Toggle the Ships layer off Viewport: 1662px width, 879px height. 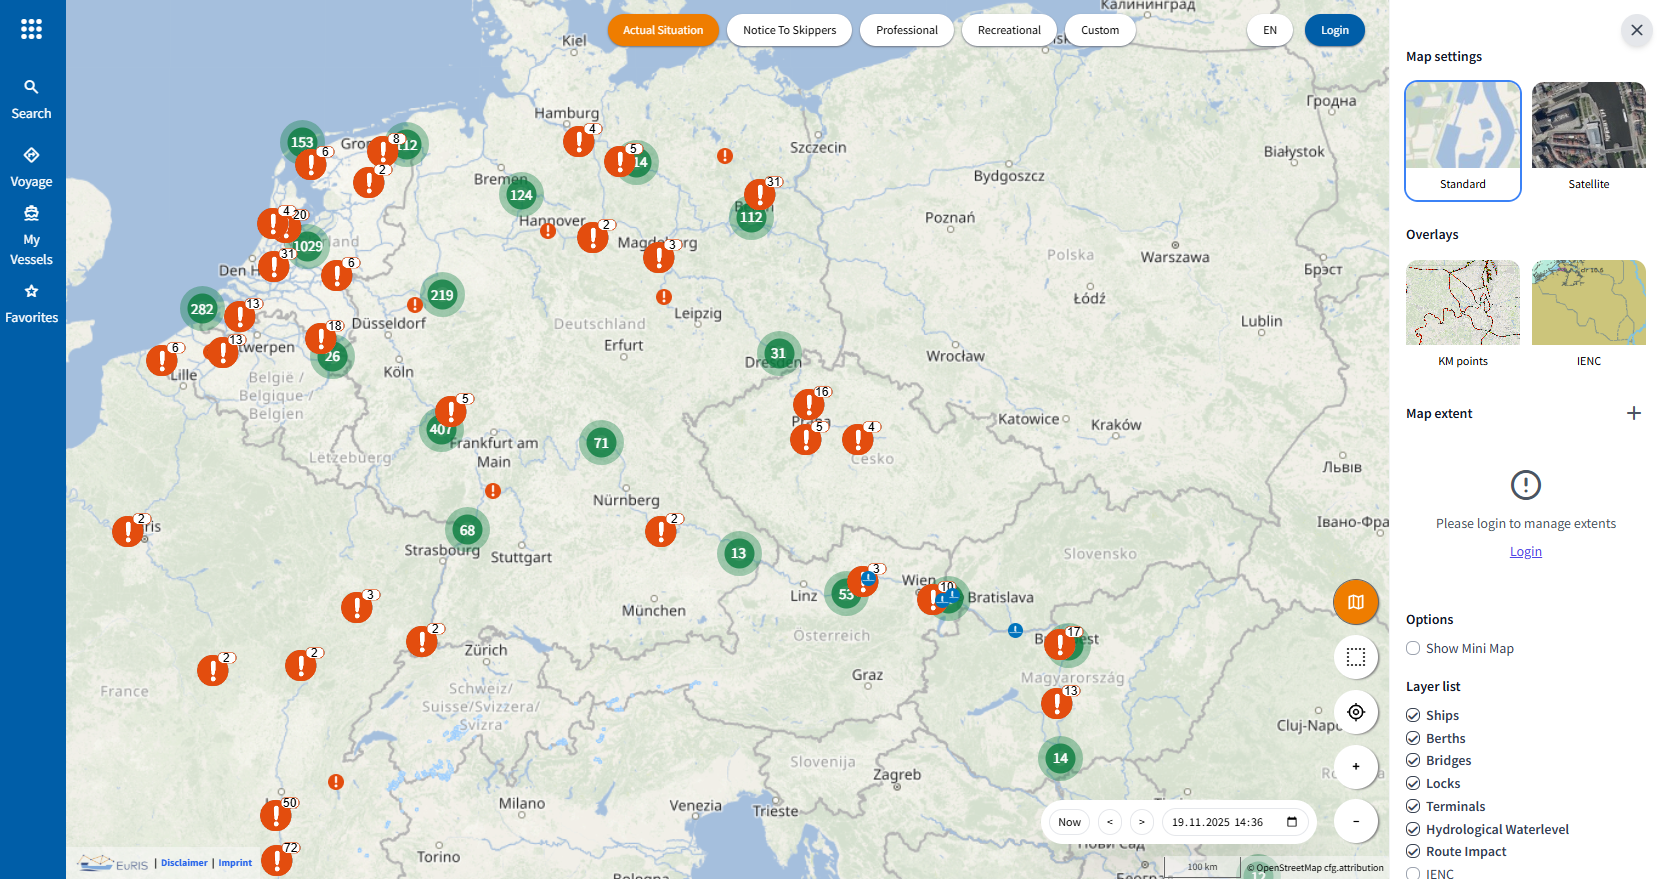(1413, 715)
